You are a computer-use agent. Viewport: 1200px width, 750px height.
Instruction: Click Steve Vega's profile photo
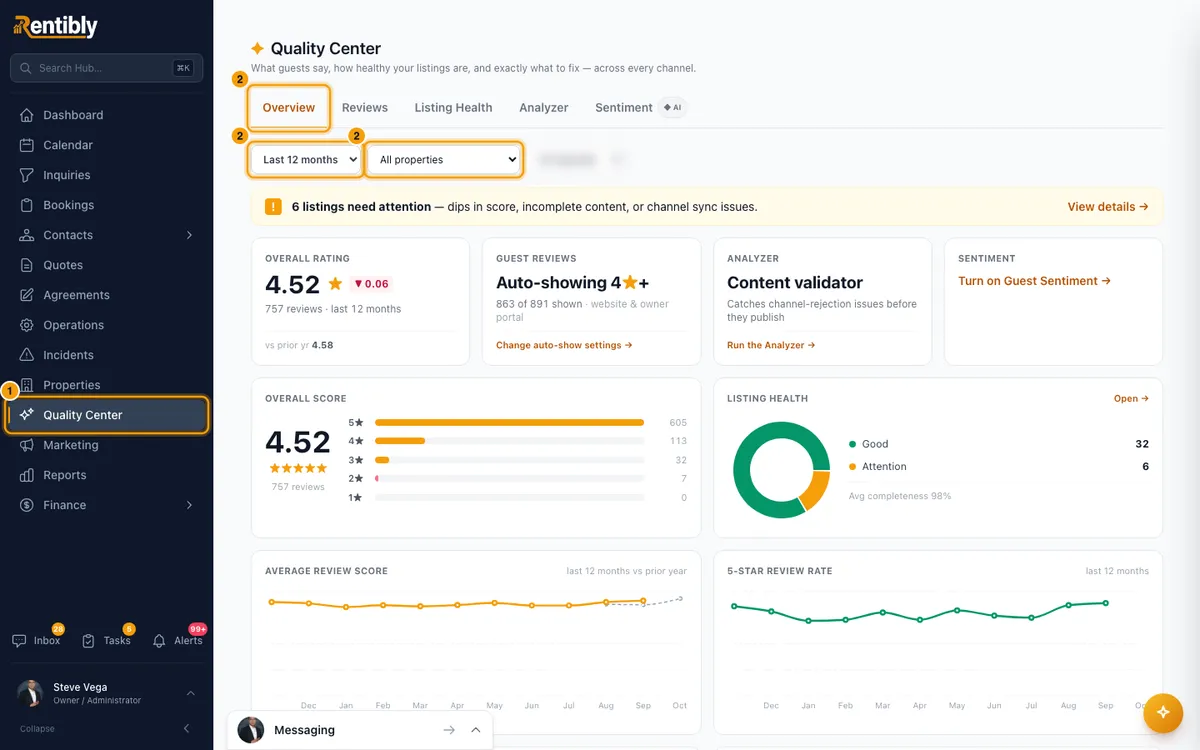click(30, 693)
